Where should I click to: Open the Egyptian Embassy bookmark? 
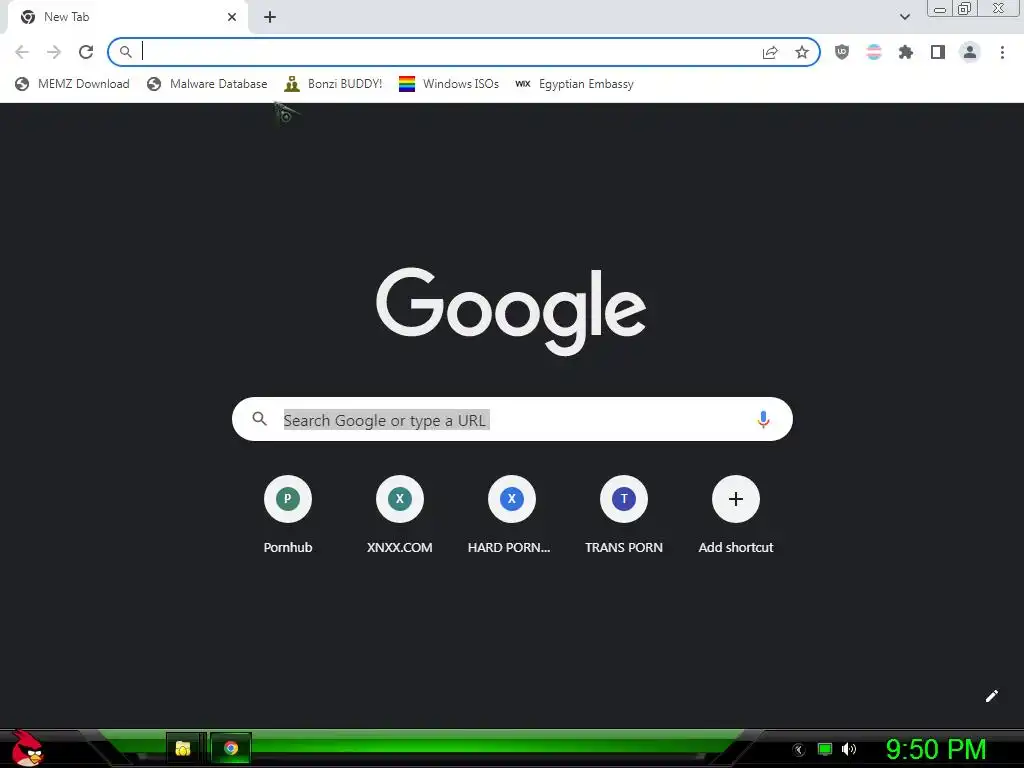pyautogui.click(x=575, y=84)
